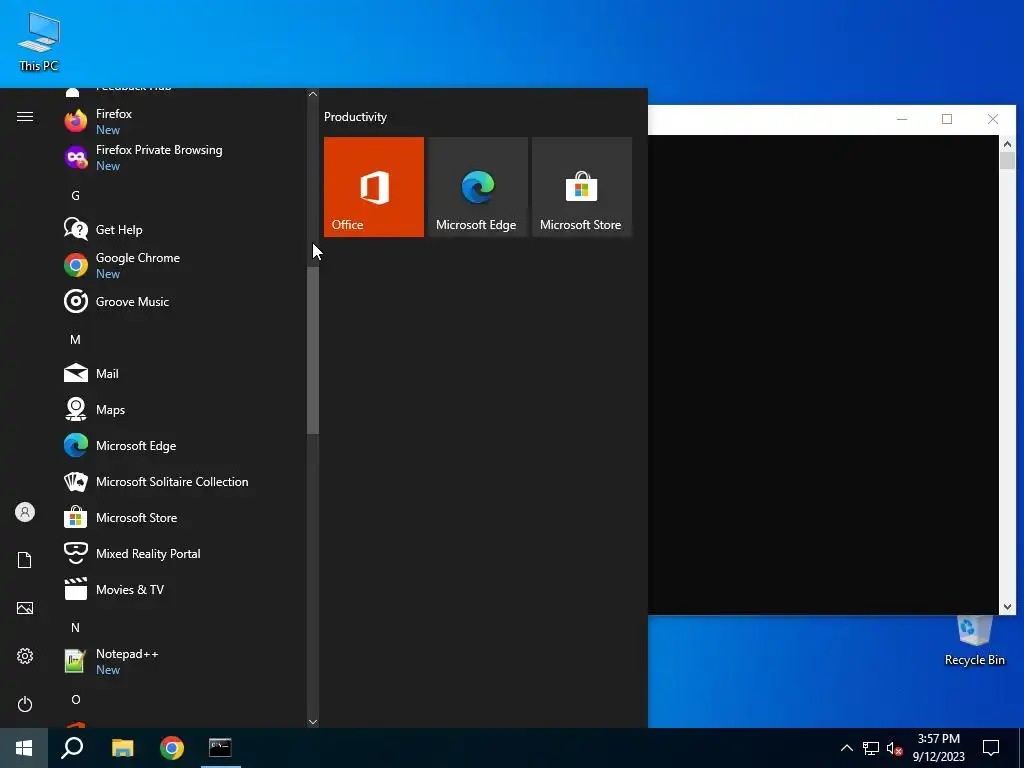This screenshot has height=768, width=1024.
Task: Open Settings gear in Start sidebar
Action: click(25, 656)
